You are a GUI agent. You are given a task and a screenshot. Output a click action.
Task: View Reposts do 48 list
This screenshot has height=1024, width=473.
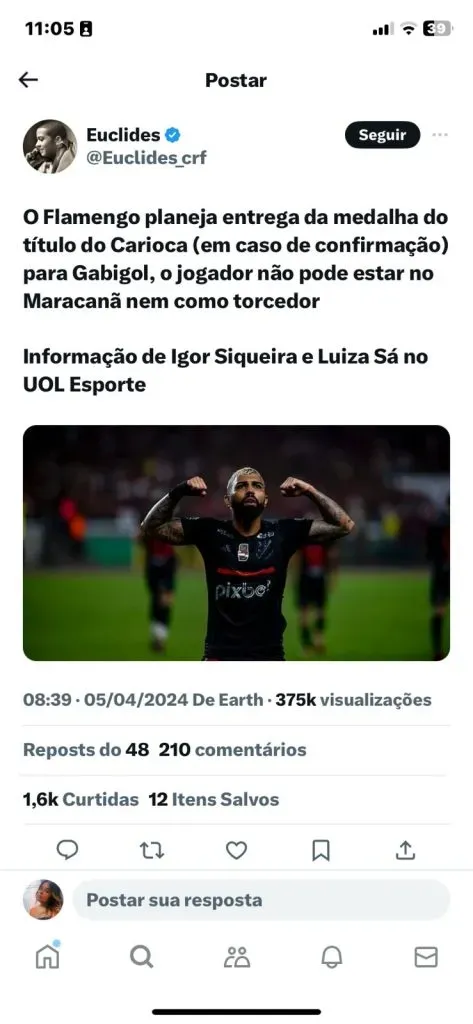click(x=86, y=750)
